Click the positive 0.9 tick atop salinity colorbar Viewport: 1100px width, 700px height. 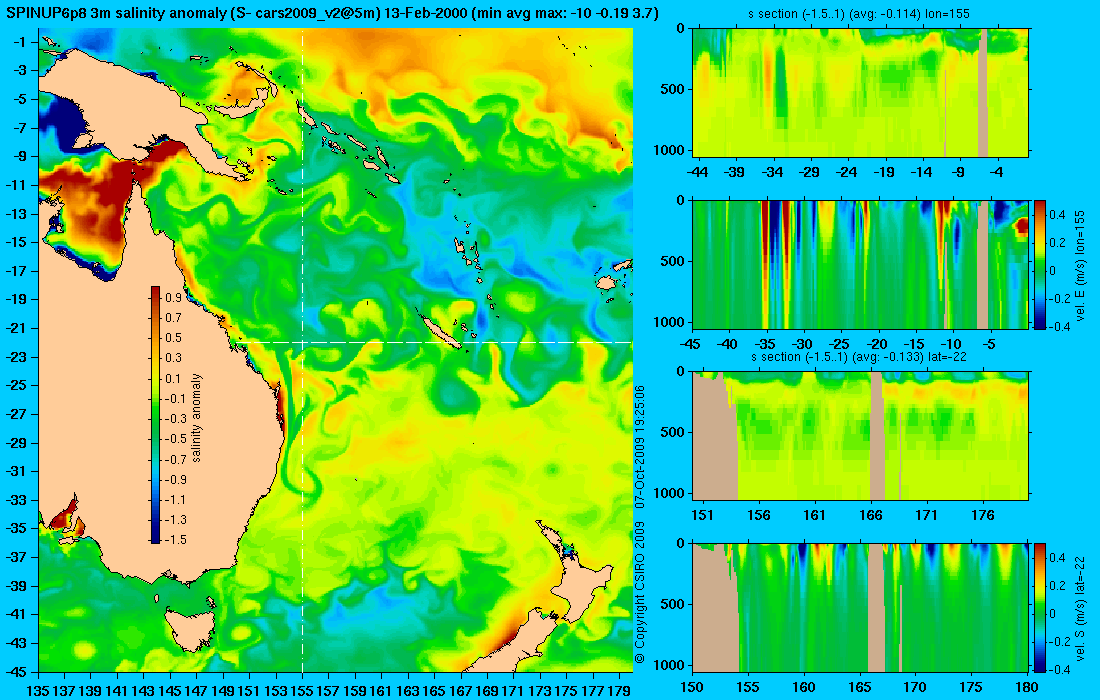pos(173,298)
